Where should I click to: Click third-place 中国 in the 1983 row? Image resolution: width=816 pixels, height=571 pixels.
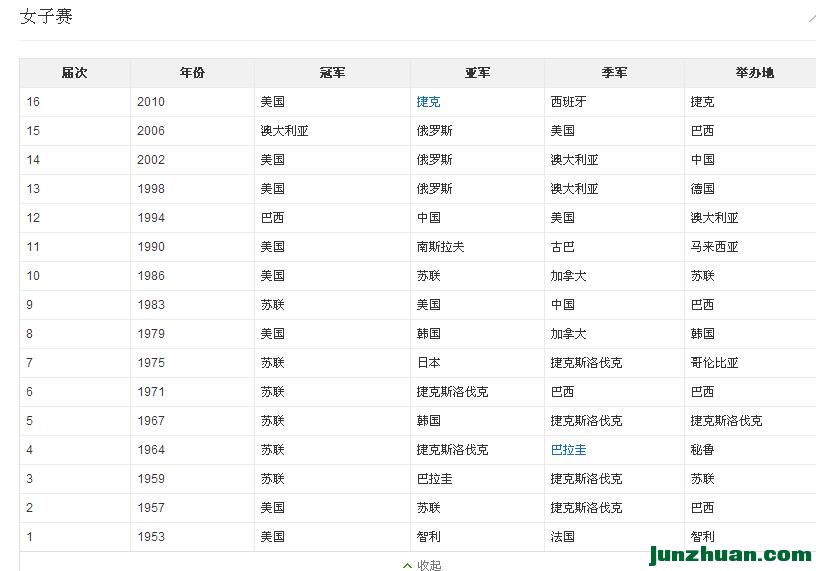click(x=563, y=304)
